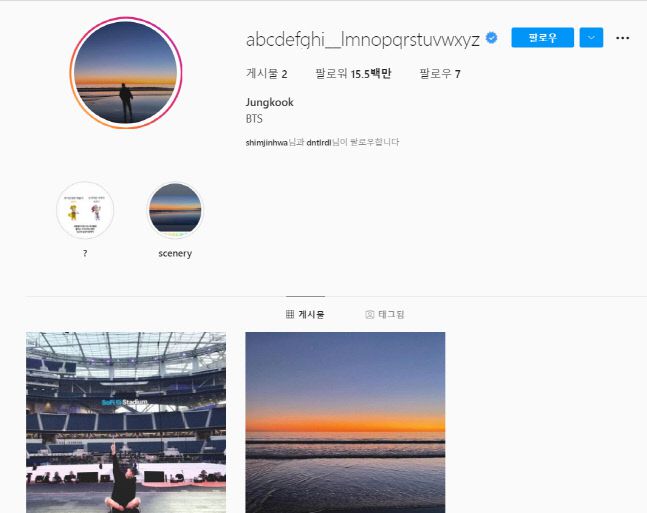The width and height of the screenshot is (647, 513).
Task: Click the blue verified badge icon
Action: (491, 38)
